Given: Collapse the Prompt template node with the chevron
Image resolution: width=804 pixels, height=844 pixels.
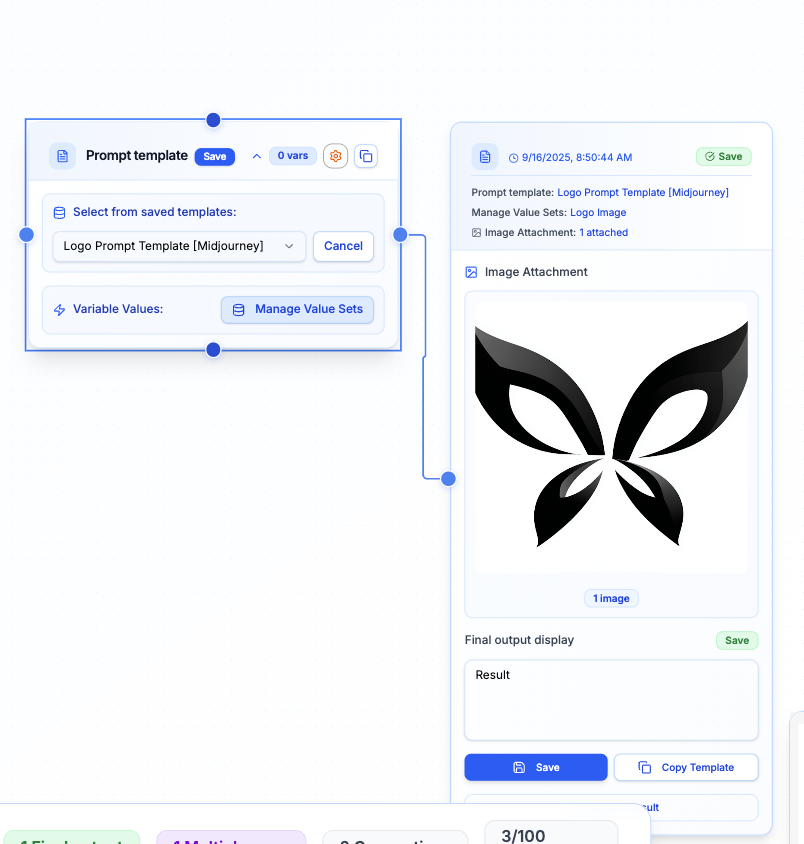Looking at the screenshot, I should (257, 156).
